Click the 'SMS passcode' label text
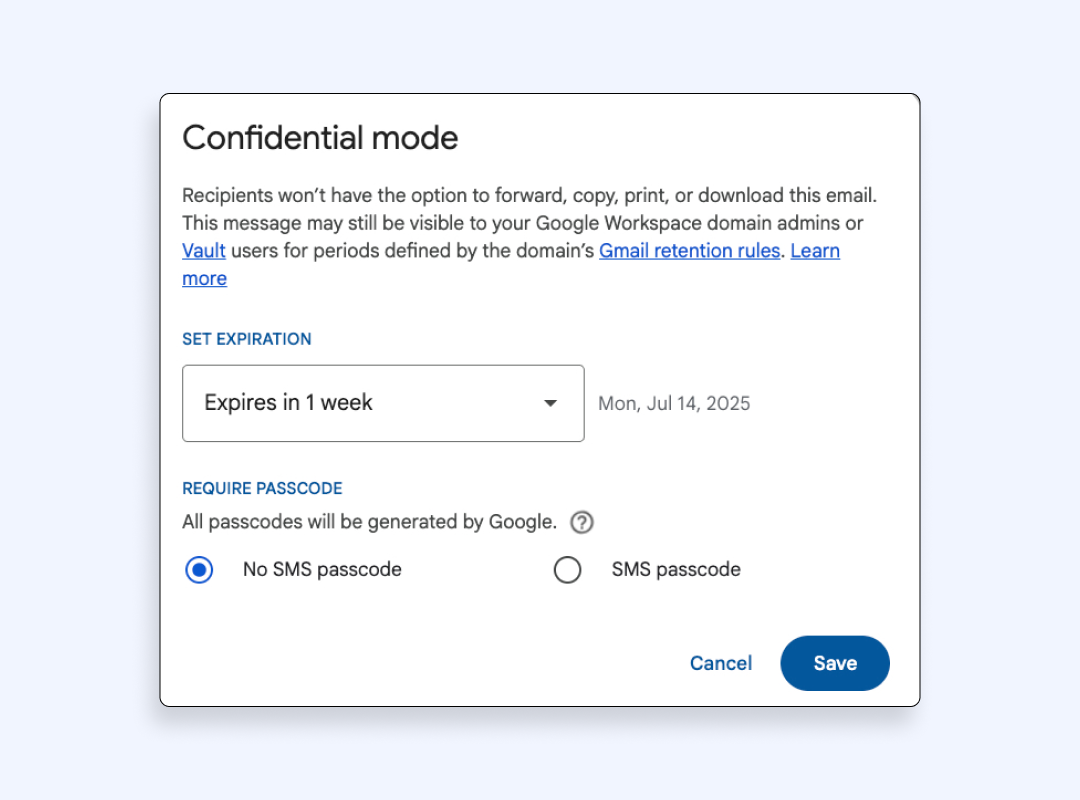Viewport: 1080px width, 800px height. (x=676, y=570)
